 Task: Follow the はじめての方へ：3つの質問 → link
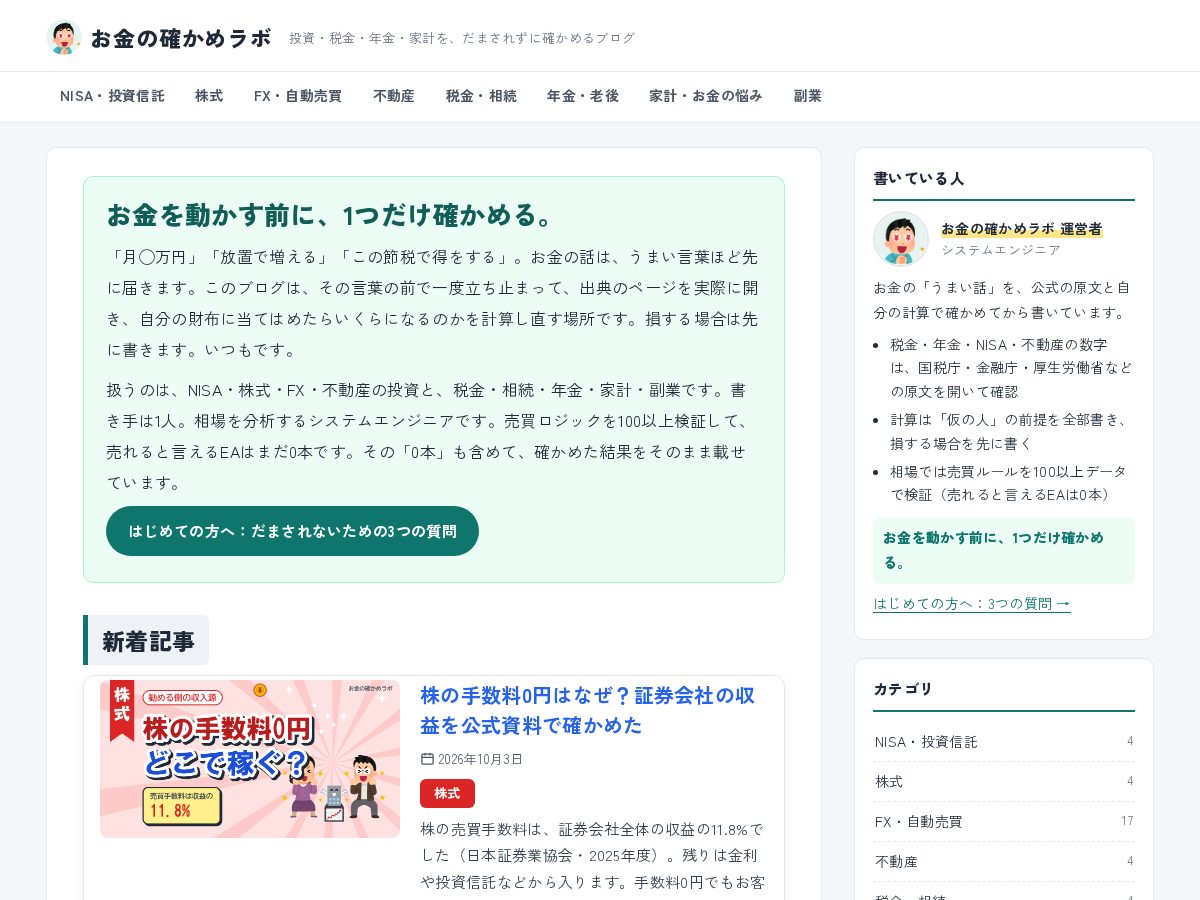pos(972,603)
